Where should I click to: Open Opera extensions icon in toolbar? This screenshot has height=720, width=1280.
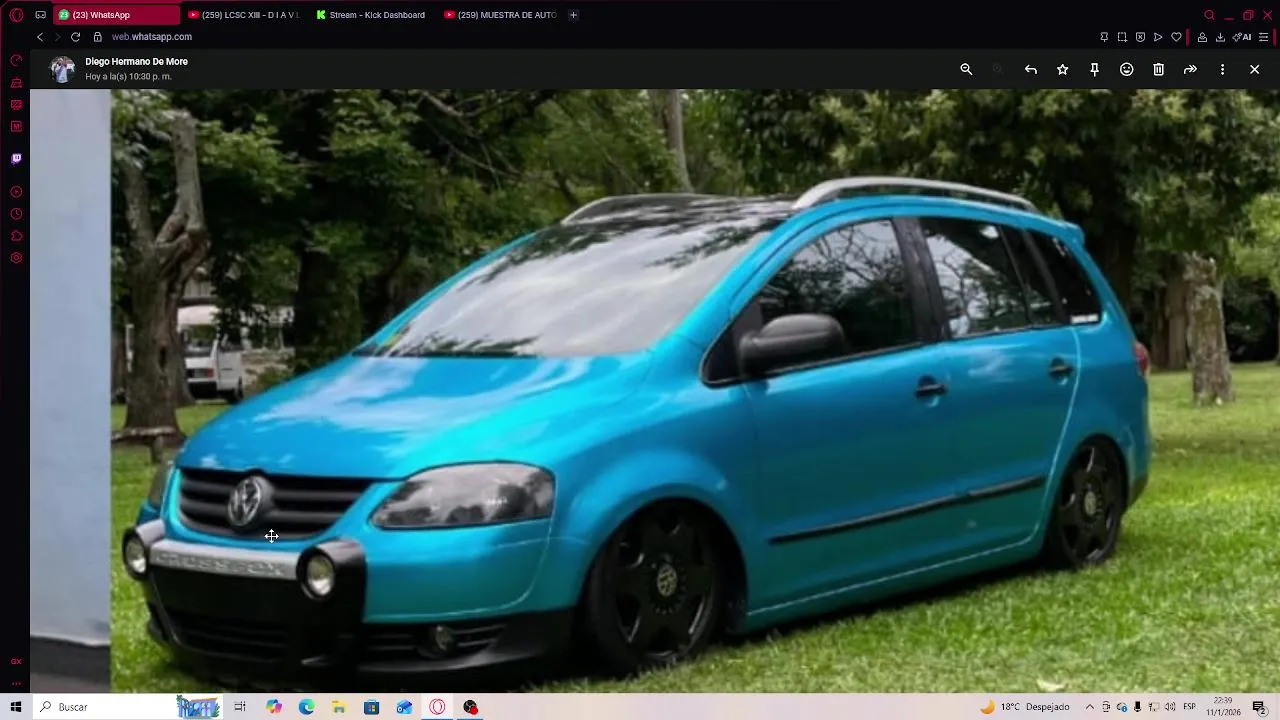tap(1202, 37)
